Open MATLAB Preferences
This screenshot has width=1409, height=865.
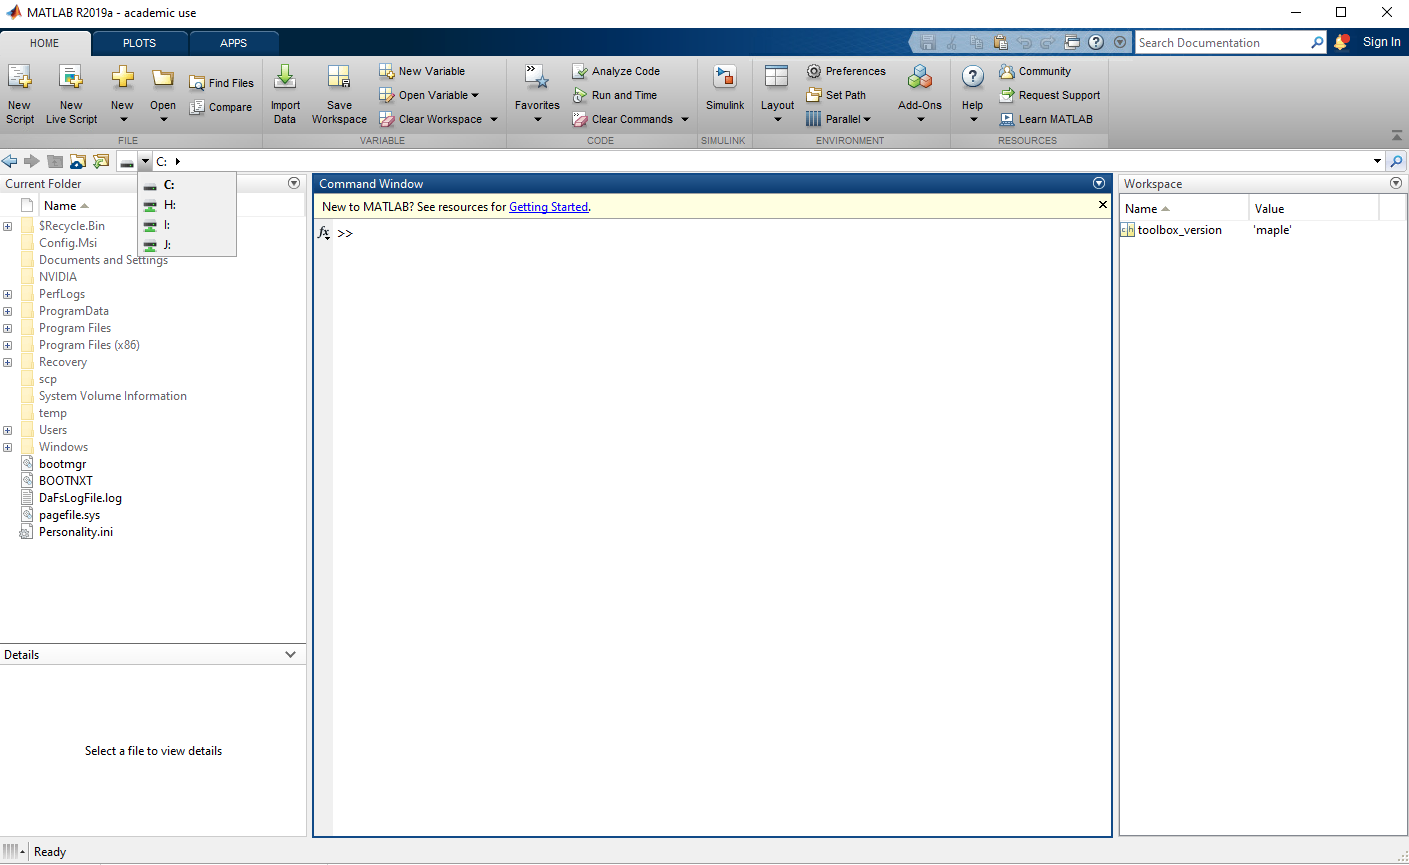pyautogui.click(x=846, y=71)
